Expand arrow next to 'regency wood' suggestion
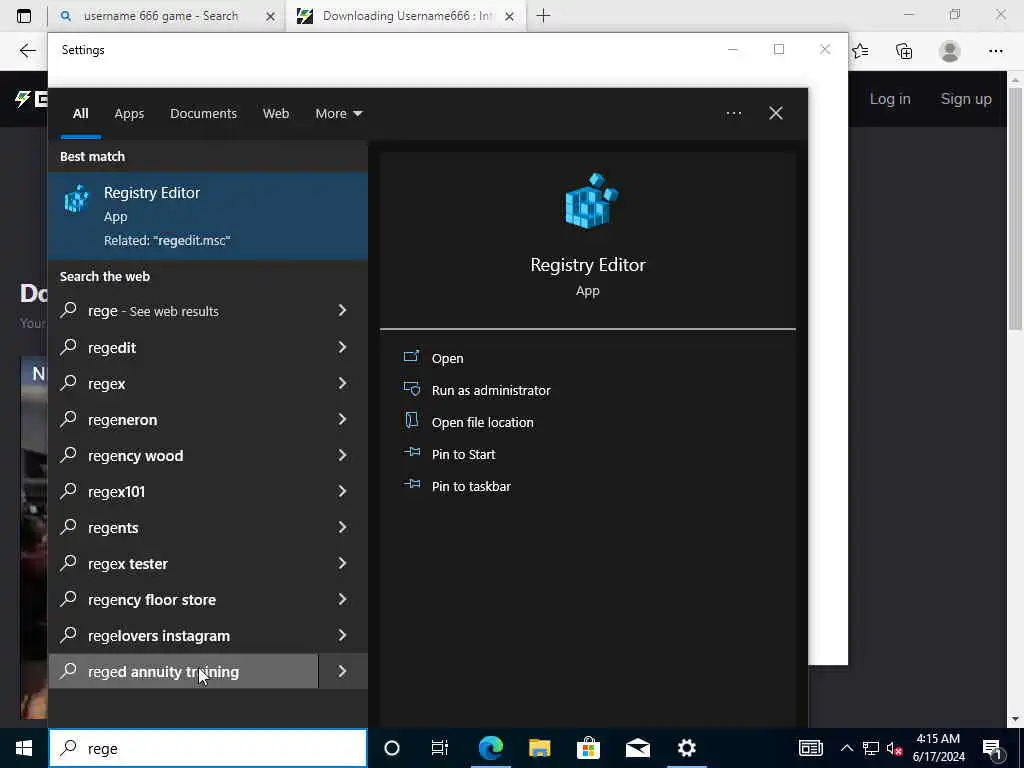 pyautogui.click(x=342, y=455)
